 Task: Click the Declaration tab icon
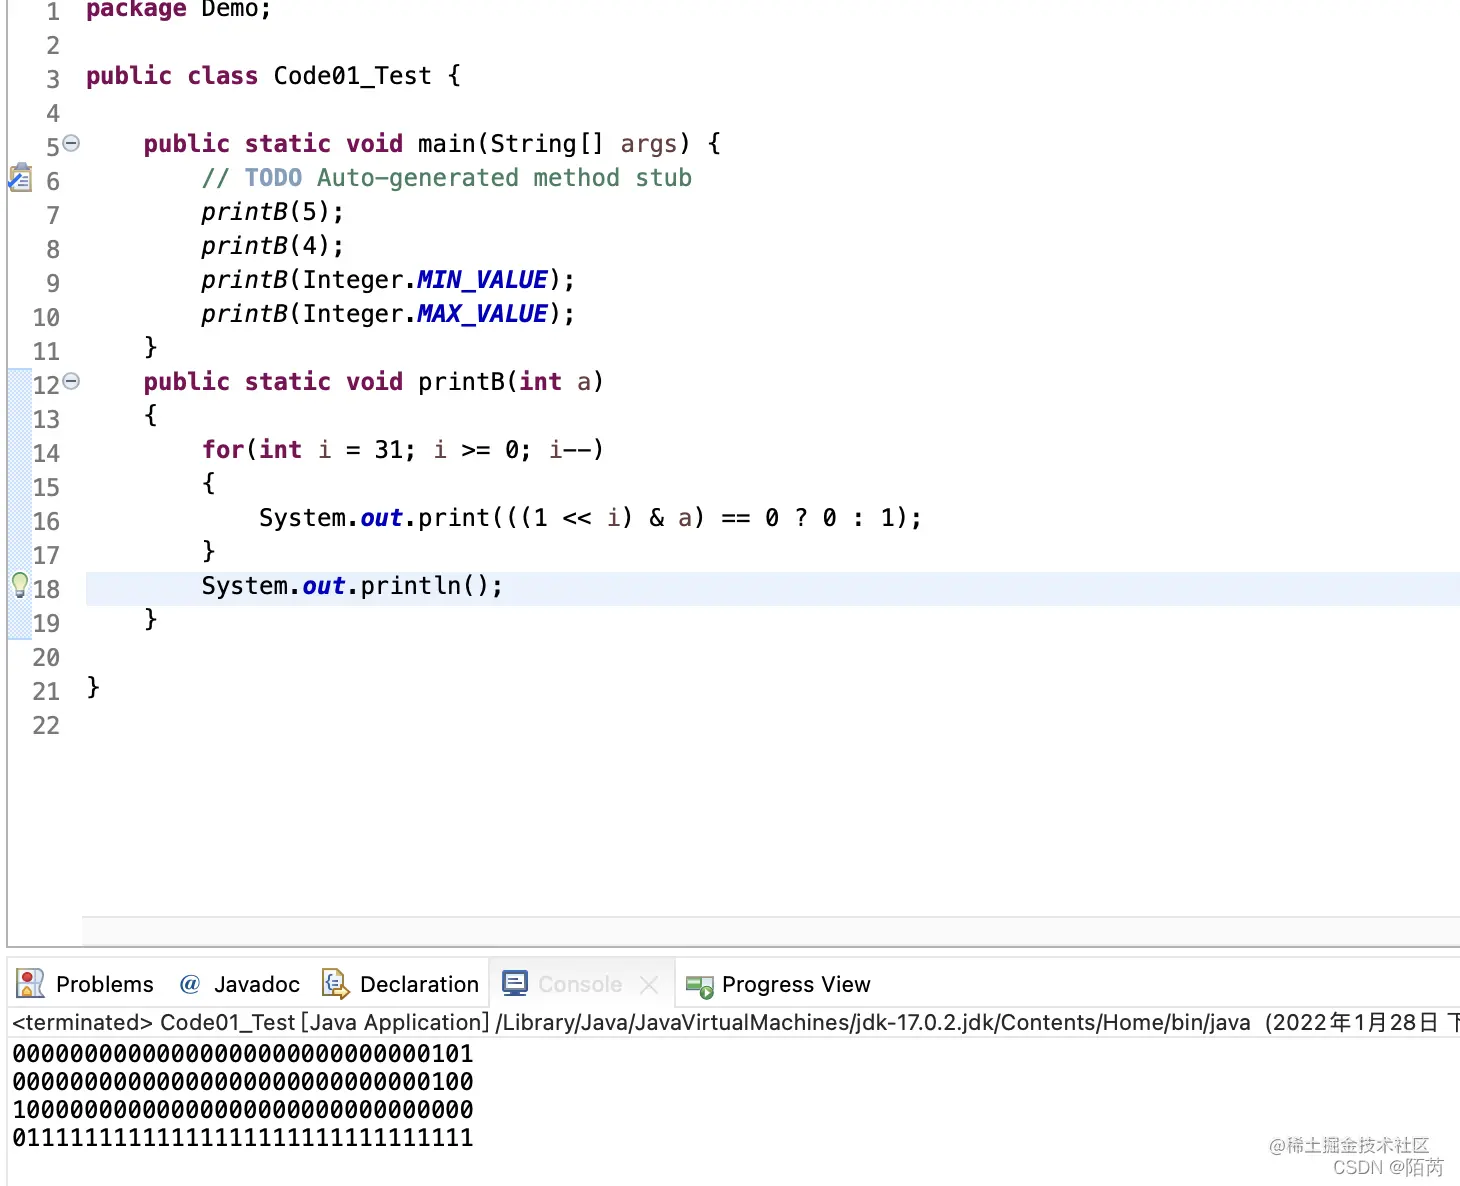click(x=335, y=984)
